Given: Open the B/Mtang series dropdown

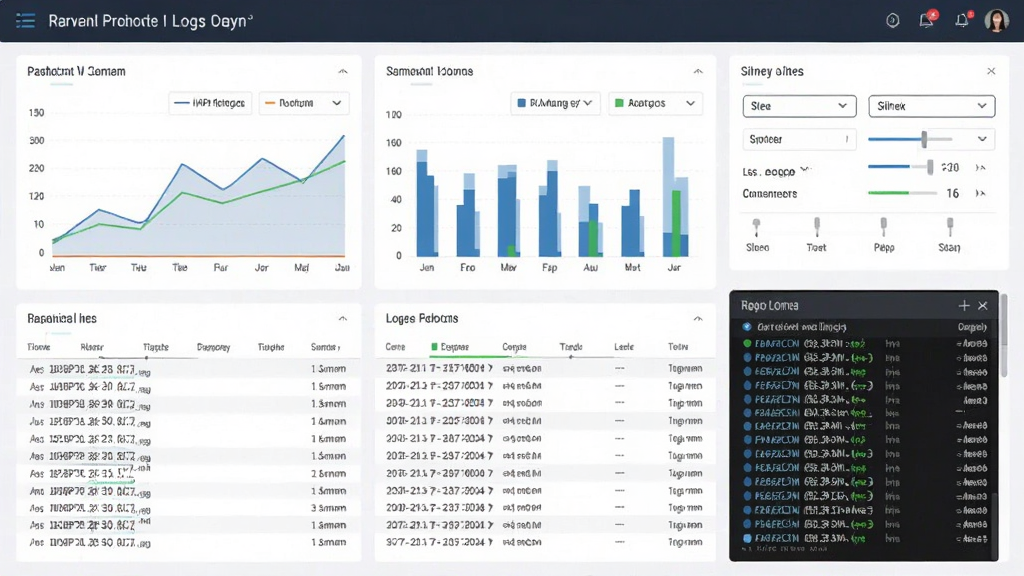Looking at the screenshot, I should (555, 103).
